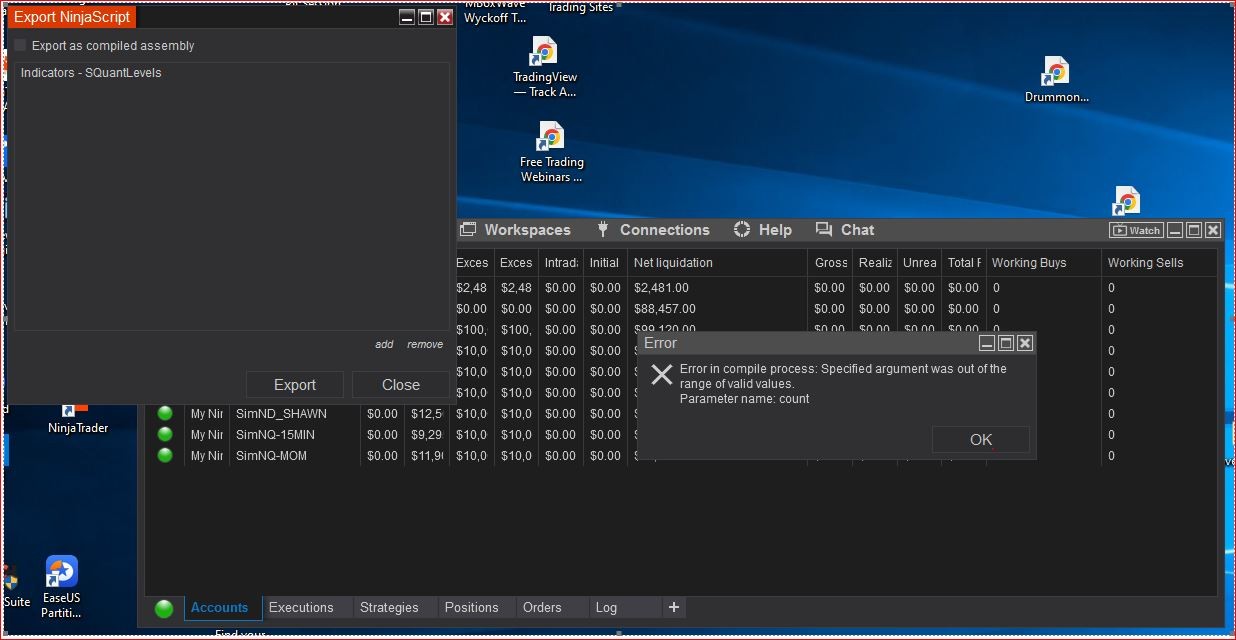The height and width of the screenshot is (640, 1236).
Task: Switch to the Positions tab
Action: tap(471, 607)
